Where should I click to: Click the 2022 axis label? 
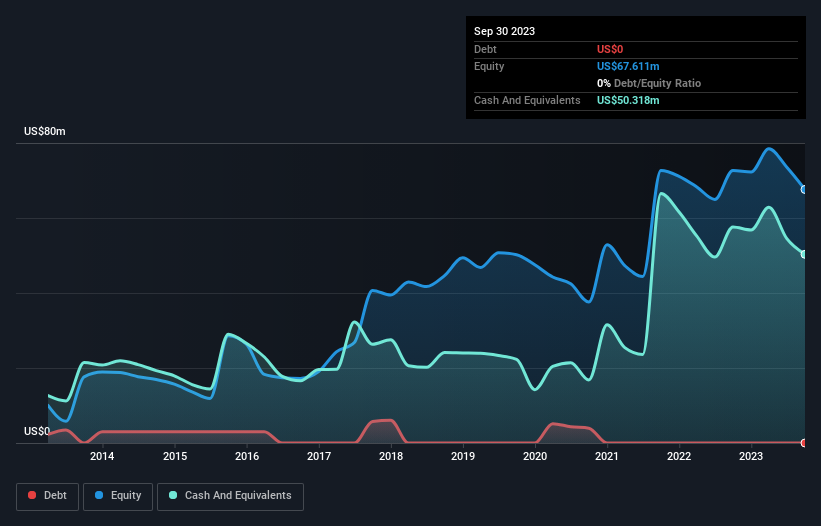pyautogui.click(x=679, y=456)
